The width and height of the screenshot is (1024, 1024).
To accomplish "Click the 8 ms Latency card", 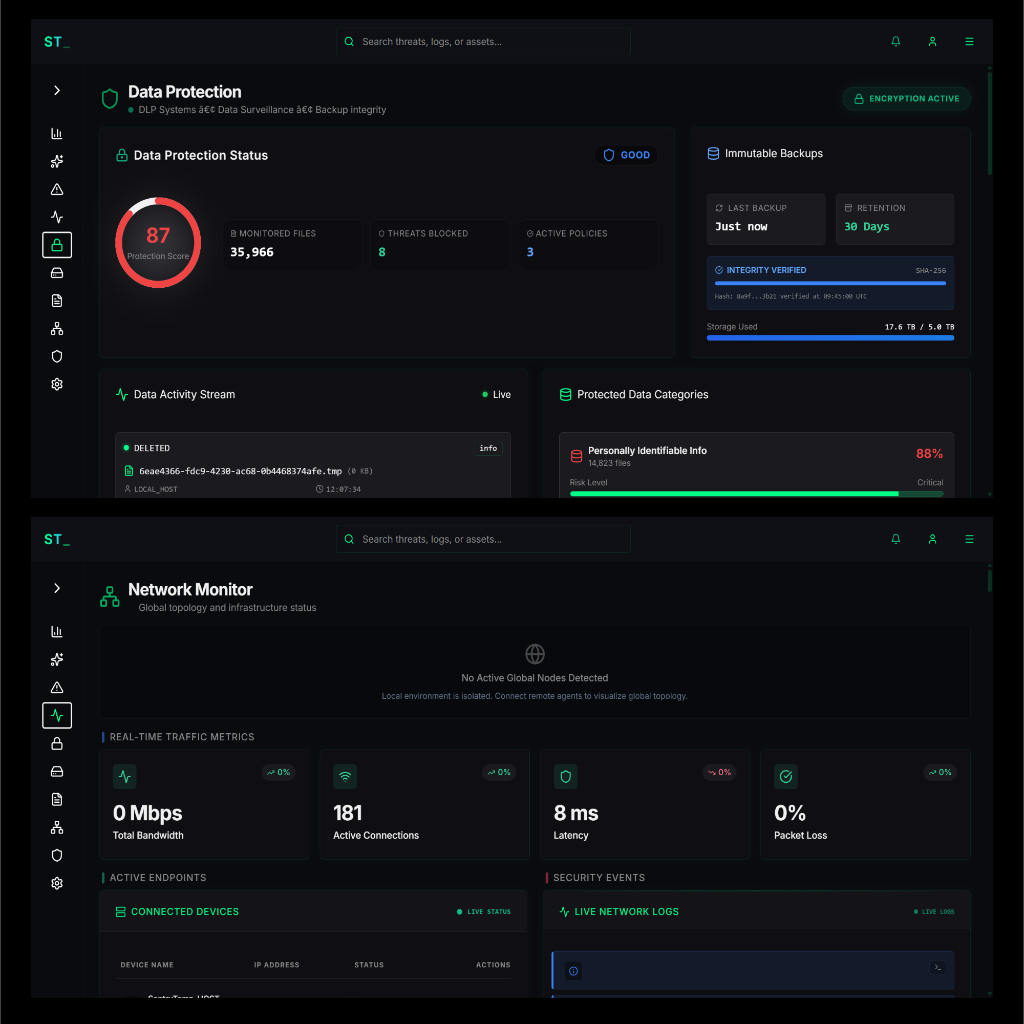I will [x=645, y=804].
